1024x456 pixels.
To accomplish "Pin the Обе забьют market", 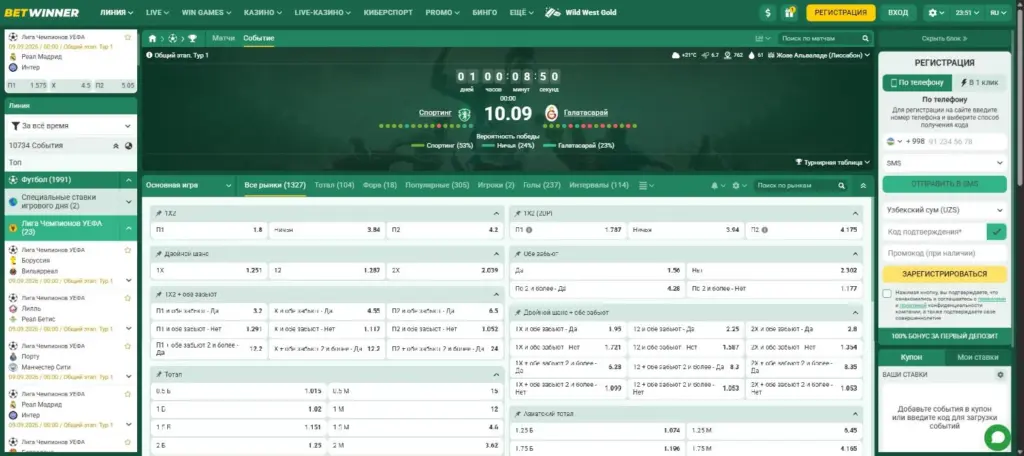I will (x=518, y=253).
